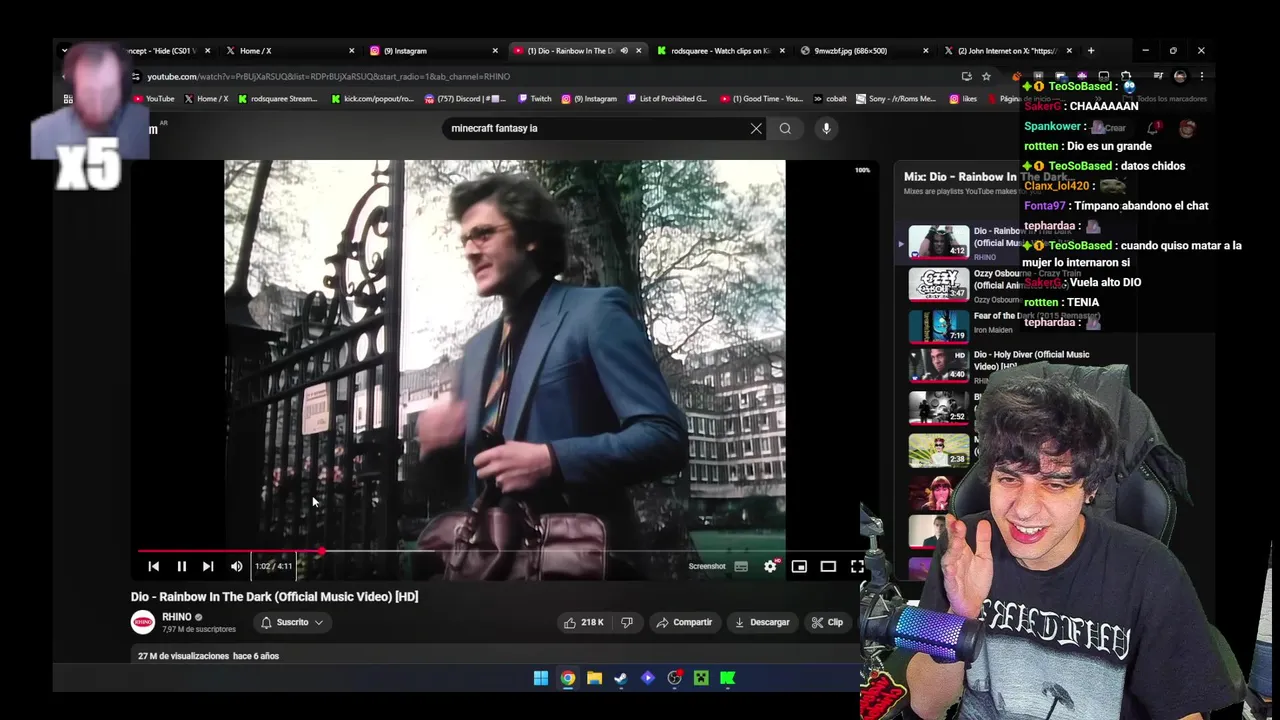Open List of Prohibited G... bookmark
This screenshot has height=720, width=1280.
(666, 99)
